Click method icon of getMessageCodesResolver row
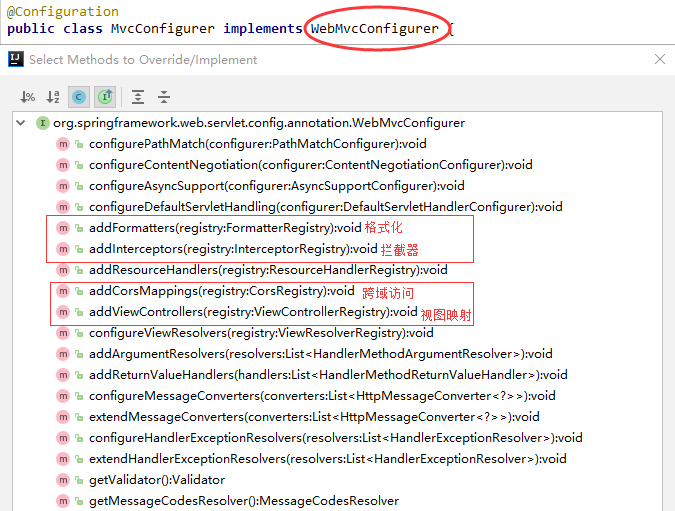 pyautogui.click(x=63, y=501)
